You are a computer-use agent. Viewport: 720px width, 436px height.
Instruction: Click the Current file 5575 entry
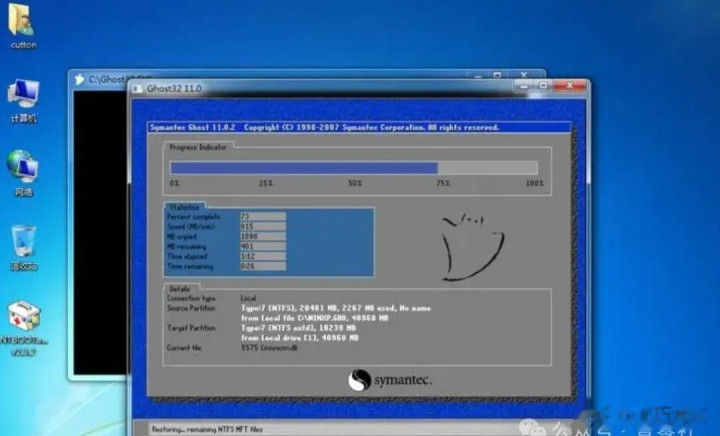(x=269, y=348)
